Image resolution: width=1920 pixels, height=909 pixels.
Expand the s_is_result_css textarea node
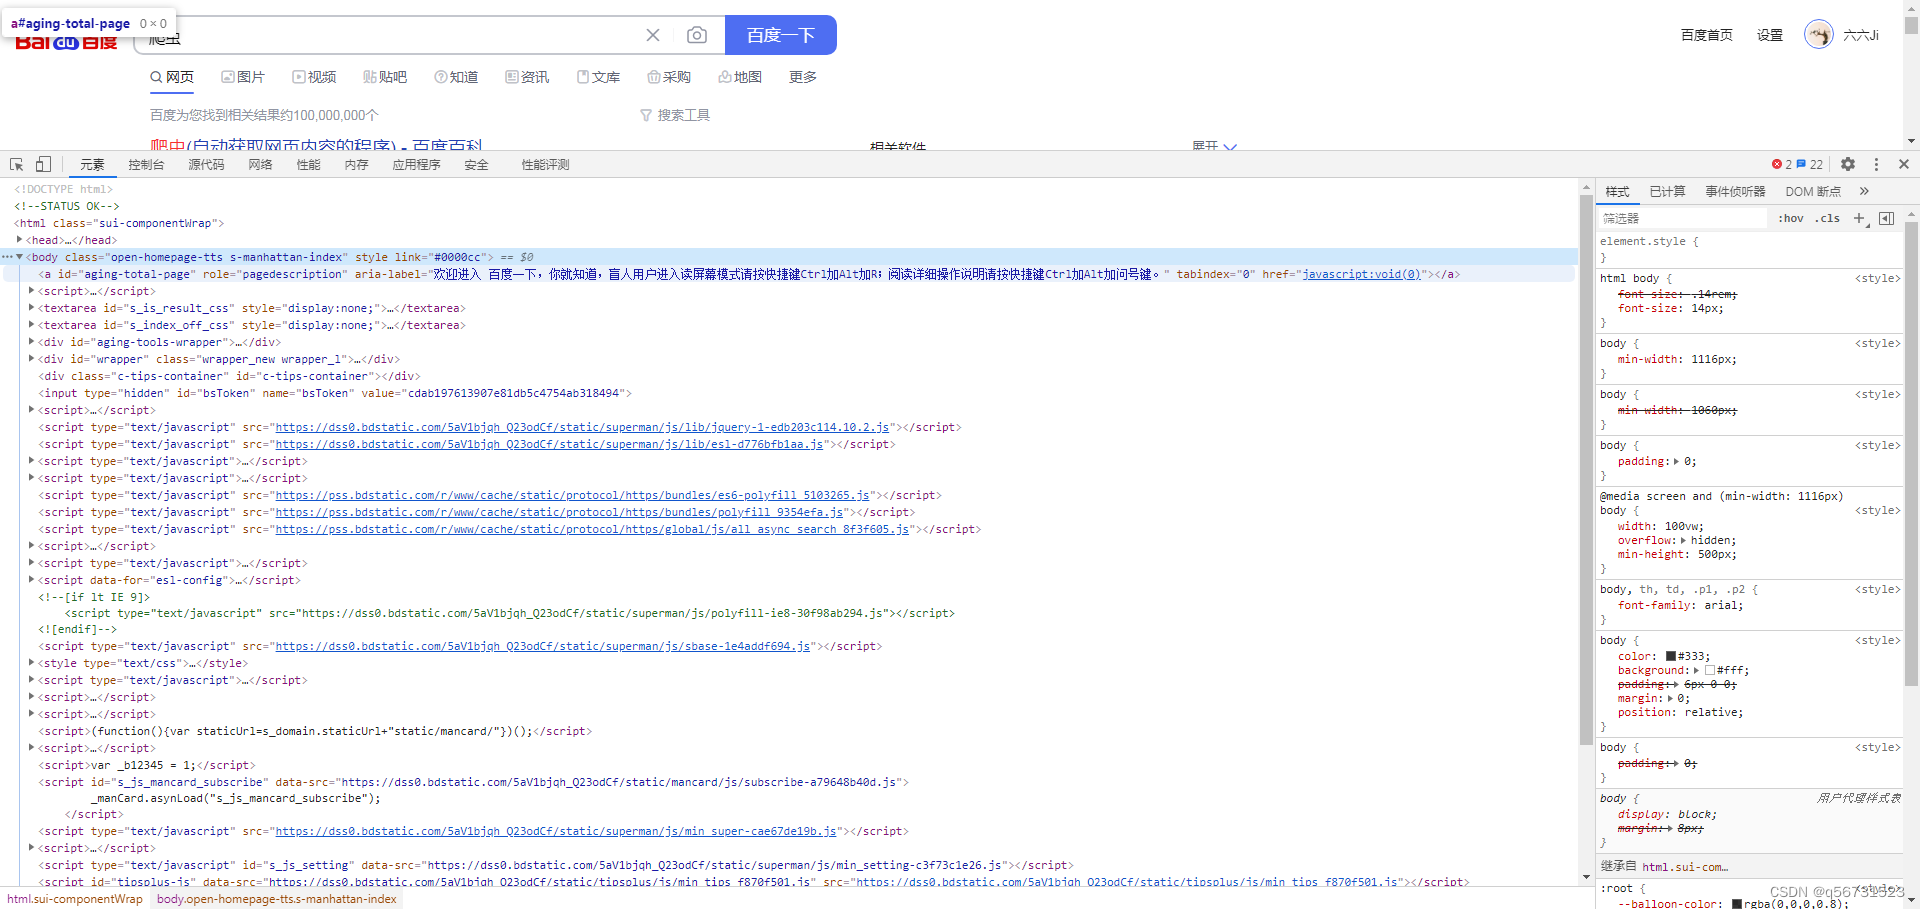[x=32, y=308]
